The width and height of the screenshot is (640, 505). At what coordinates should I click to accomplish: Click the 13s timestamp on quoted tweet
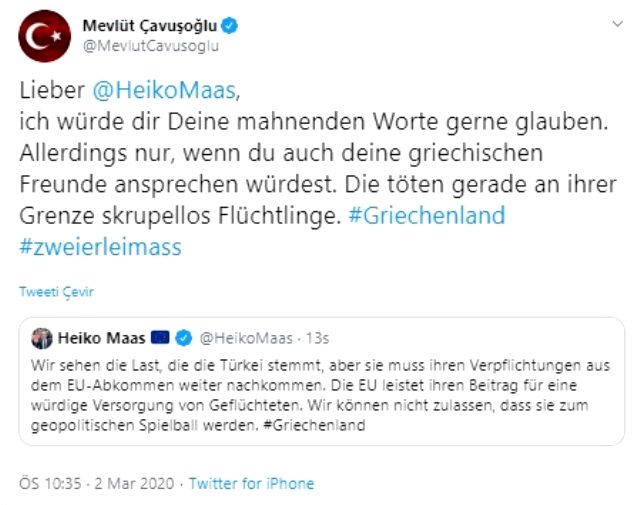(318, 338)
